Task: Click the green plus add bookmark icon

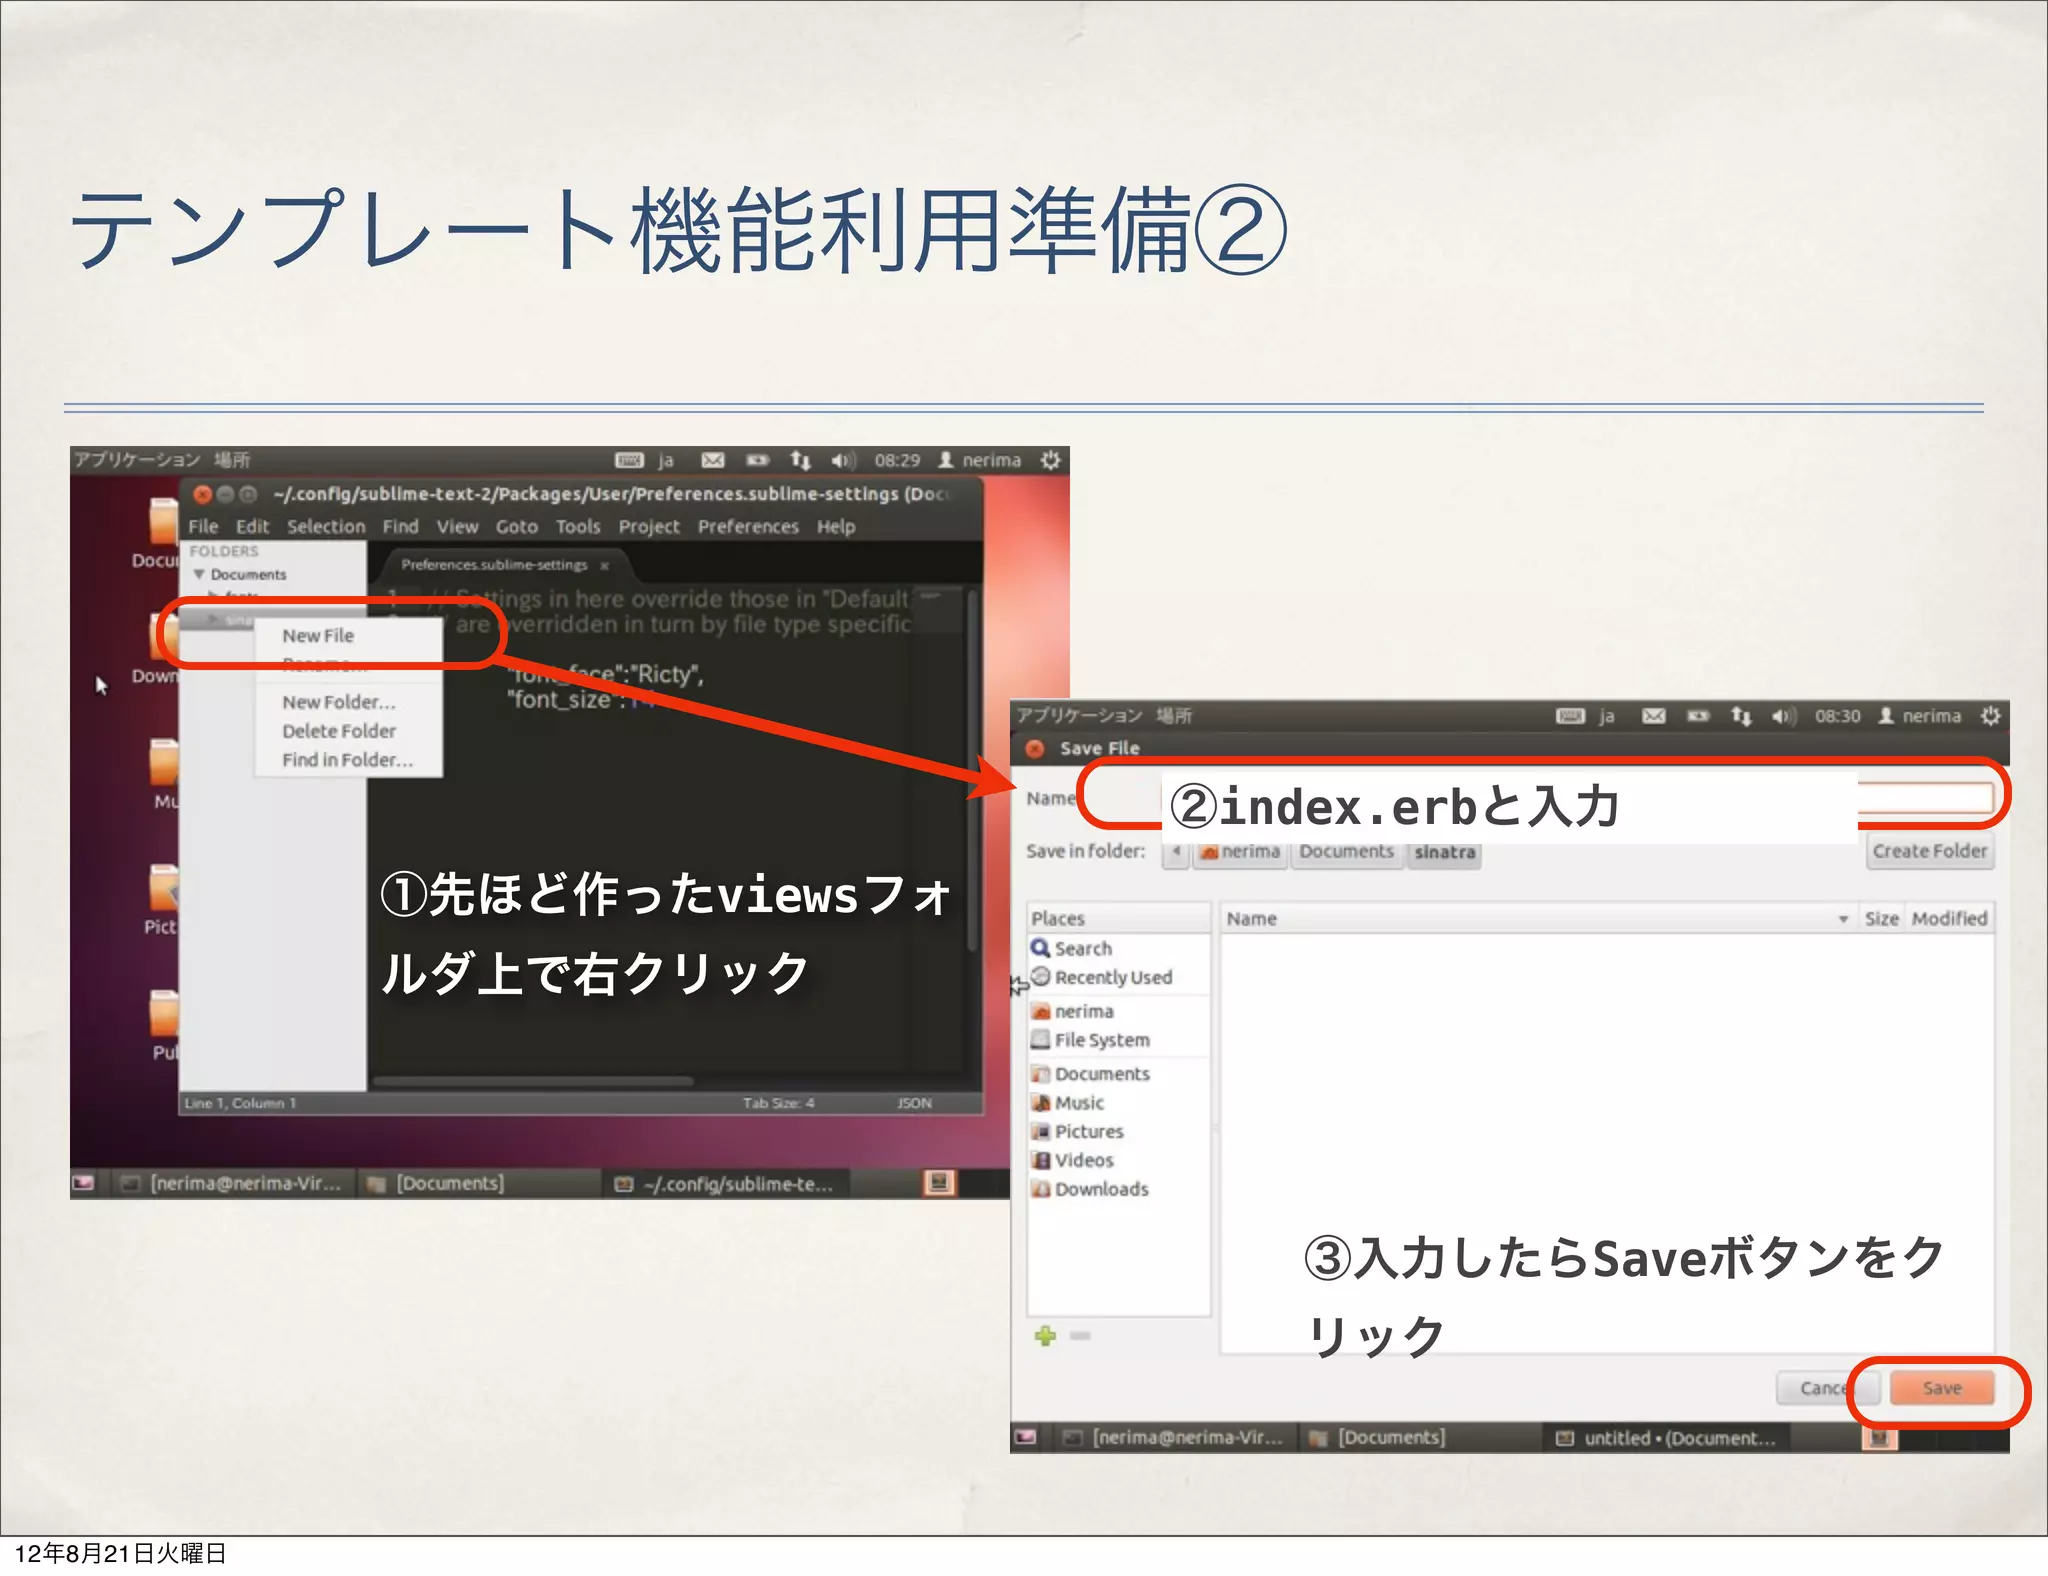Action: click(x=1045, y=1336)
